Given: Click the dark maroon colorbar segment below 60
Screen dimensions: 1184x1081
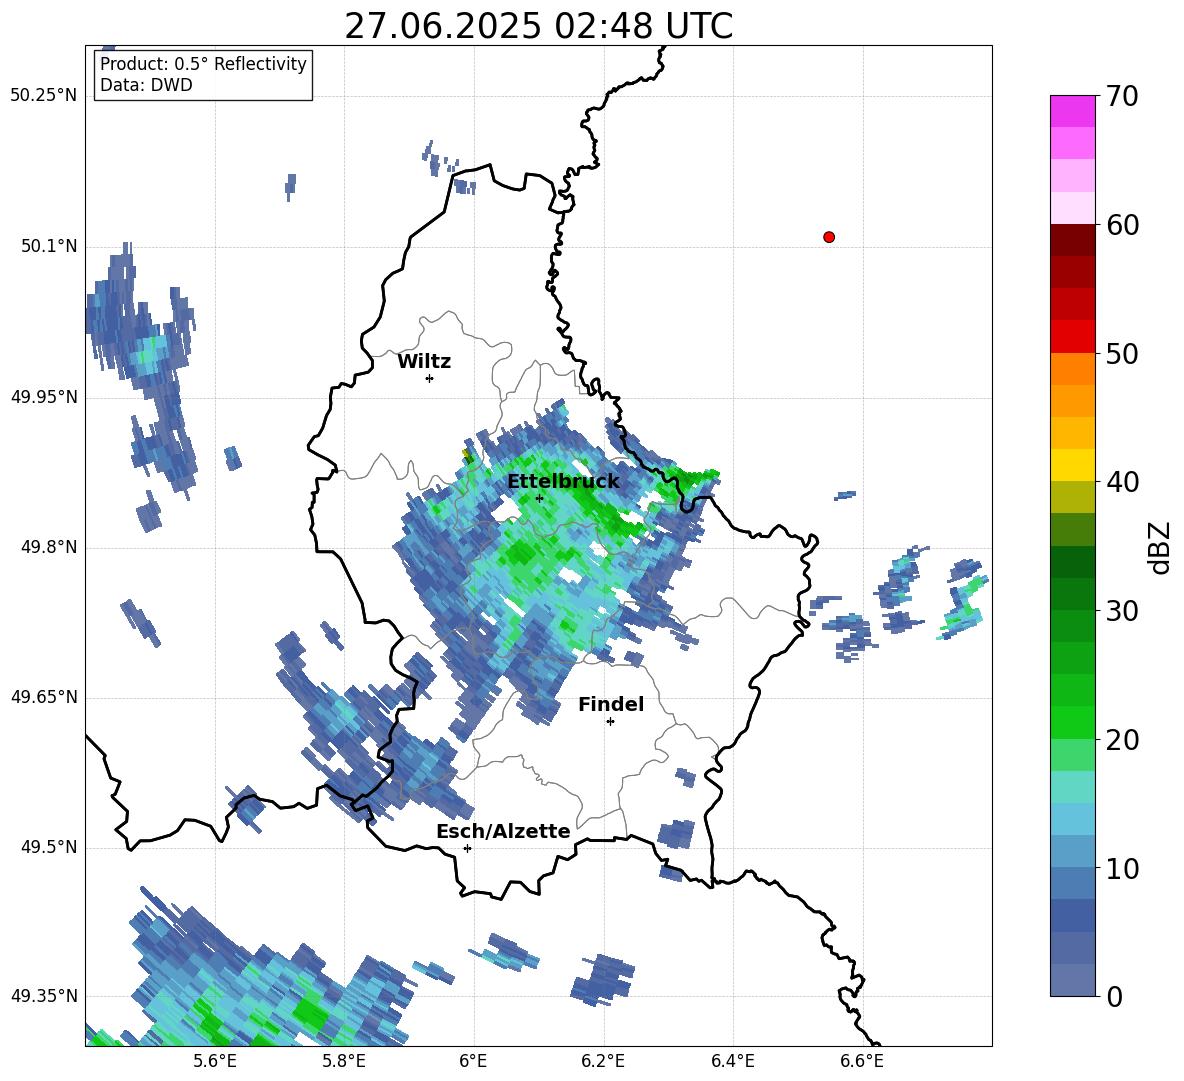Looking at the screenshot, I should coord(1072,240).
